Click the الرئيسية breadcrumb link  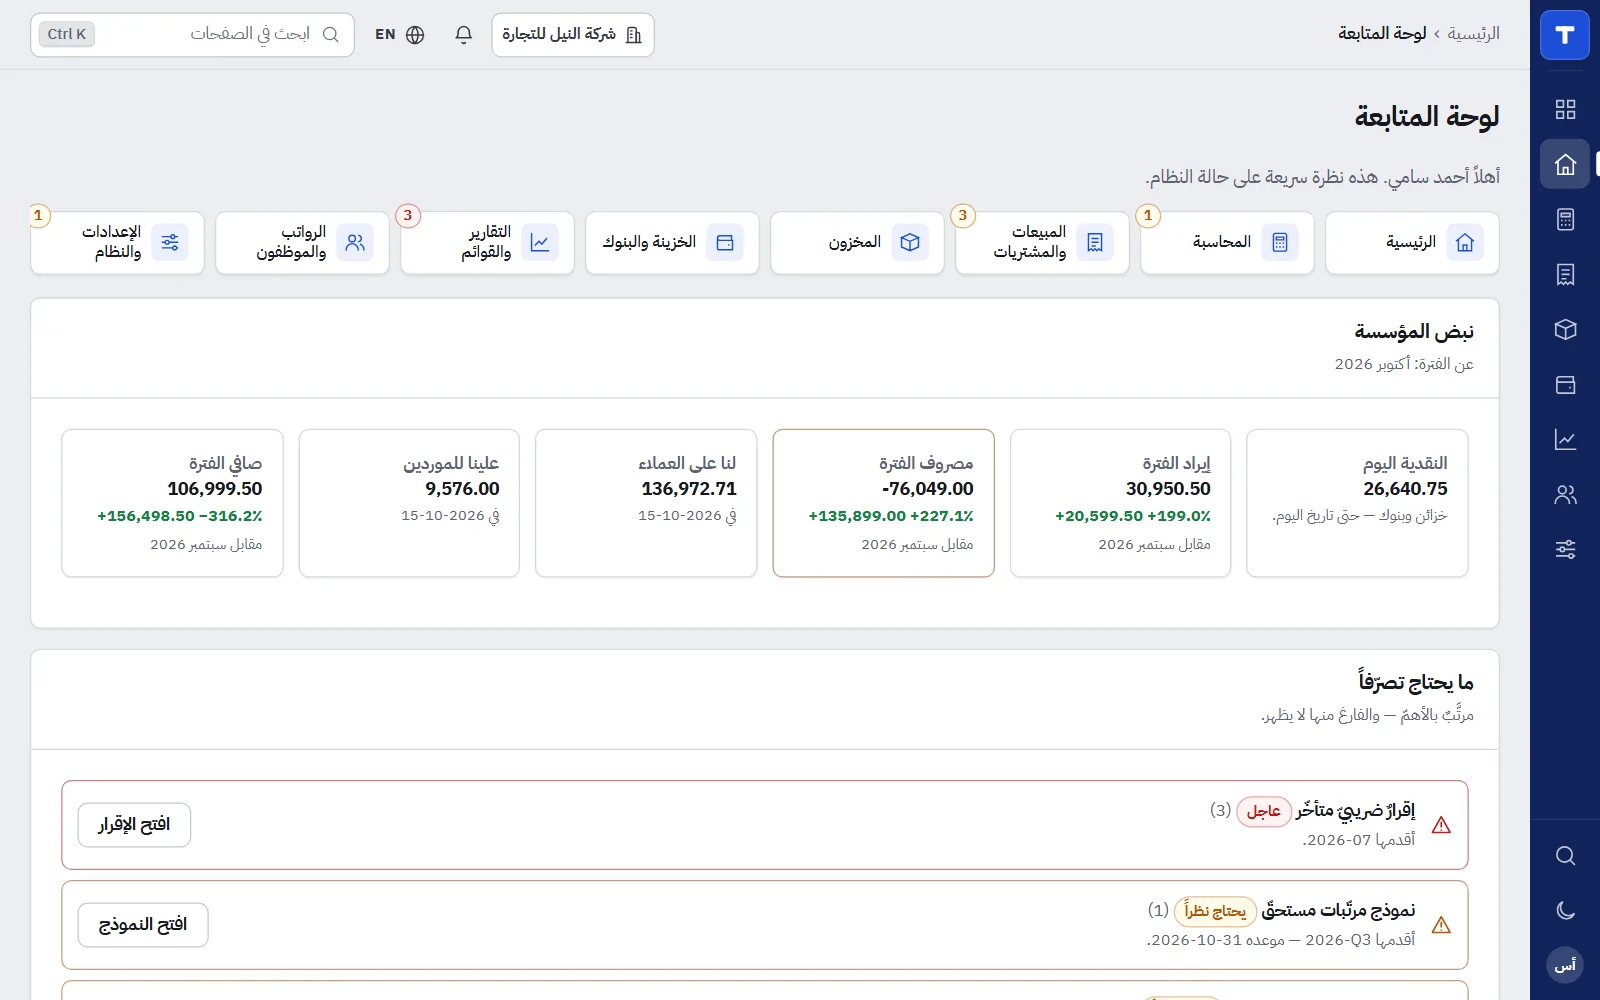pyautogui.click(x=1473, y=34)
